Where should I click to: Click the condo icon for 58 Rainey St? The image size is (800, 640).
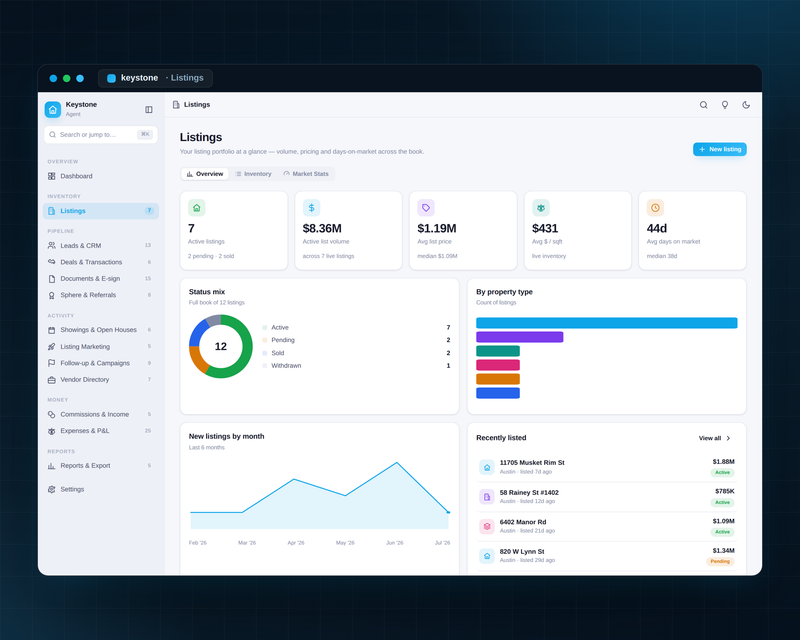(x=487, y=497)
